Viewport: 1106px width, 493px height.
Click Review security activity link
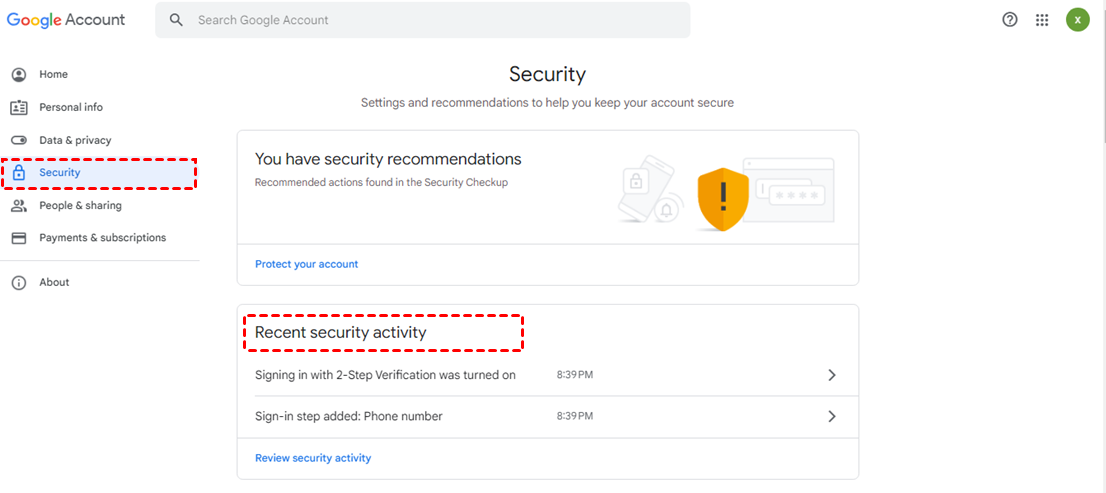[312, 458]
